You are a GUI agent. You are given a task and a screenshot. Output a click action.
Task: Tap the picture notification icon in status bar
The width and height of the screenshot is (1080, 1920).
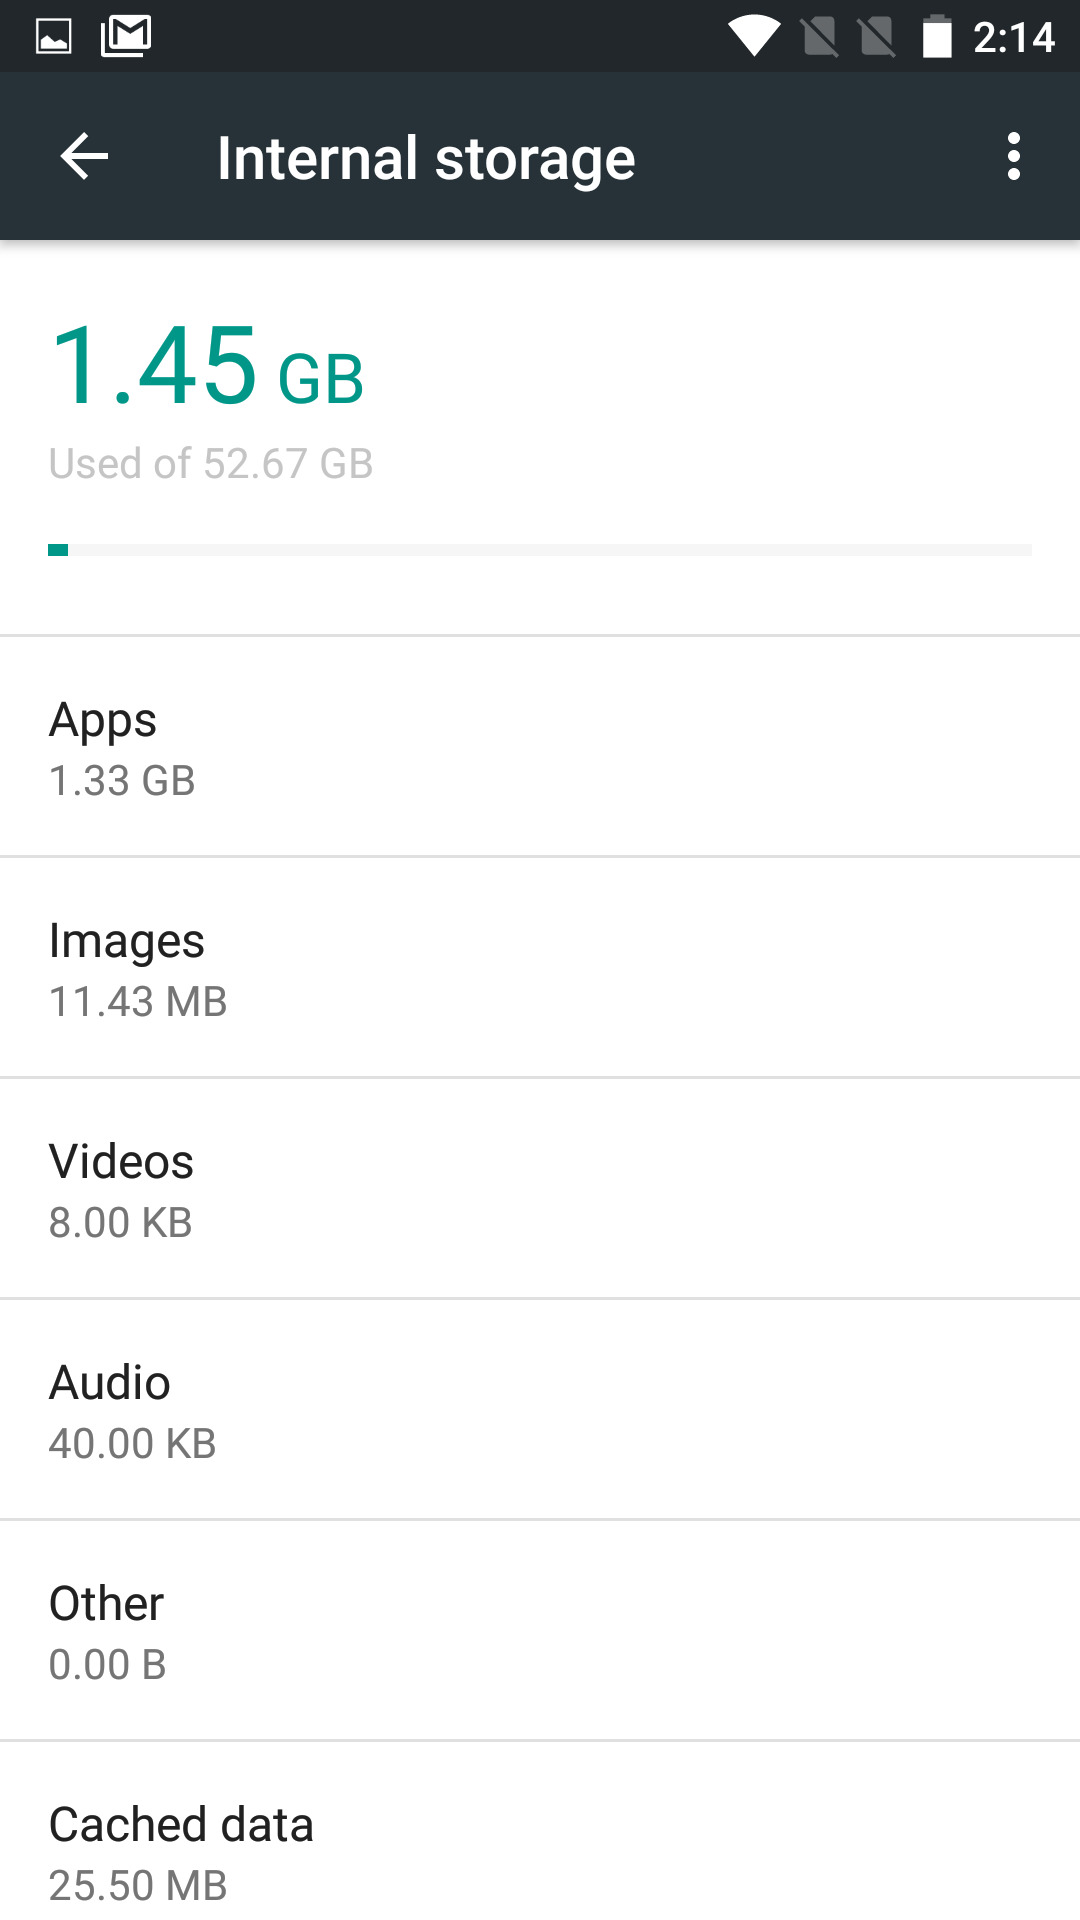click(x=54, y=37)
